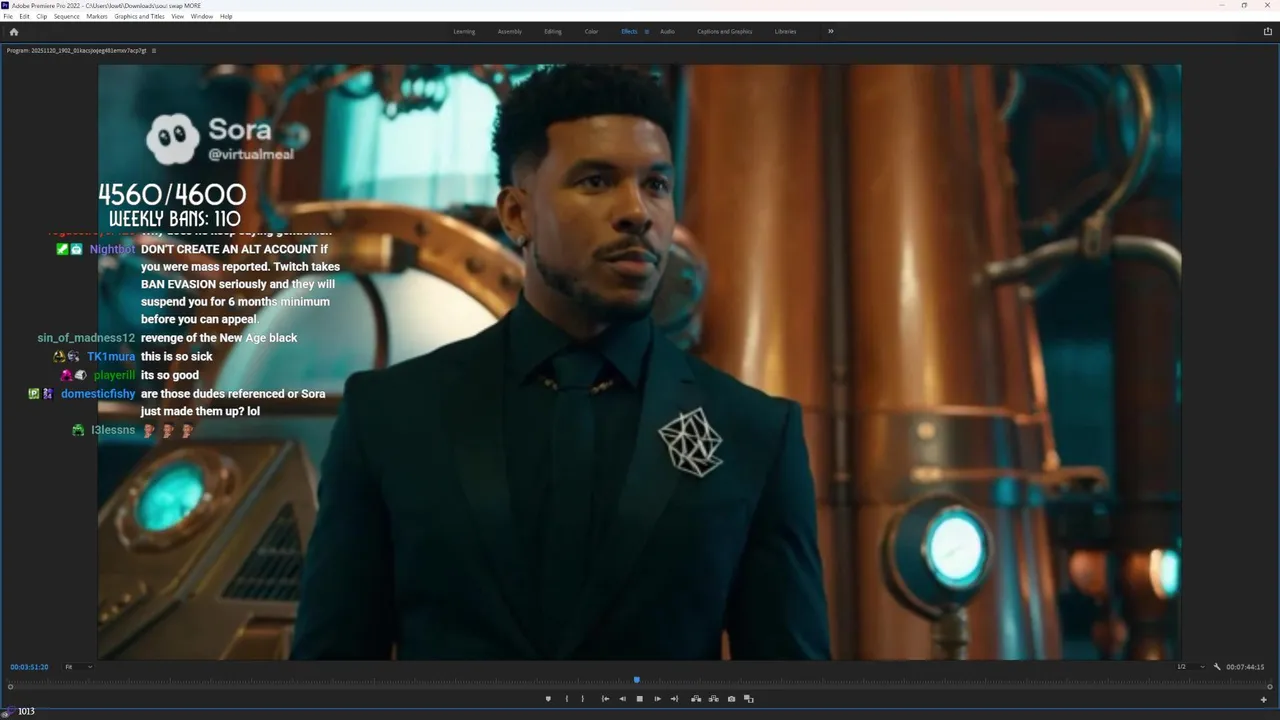1280x720 pixels.
Task: Open the button editor plus icon
Action: pyautogui.click(x=1264, y=699)
